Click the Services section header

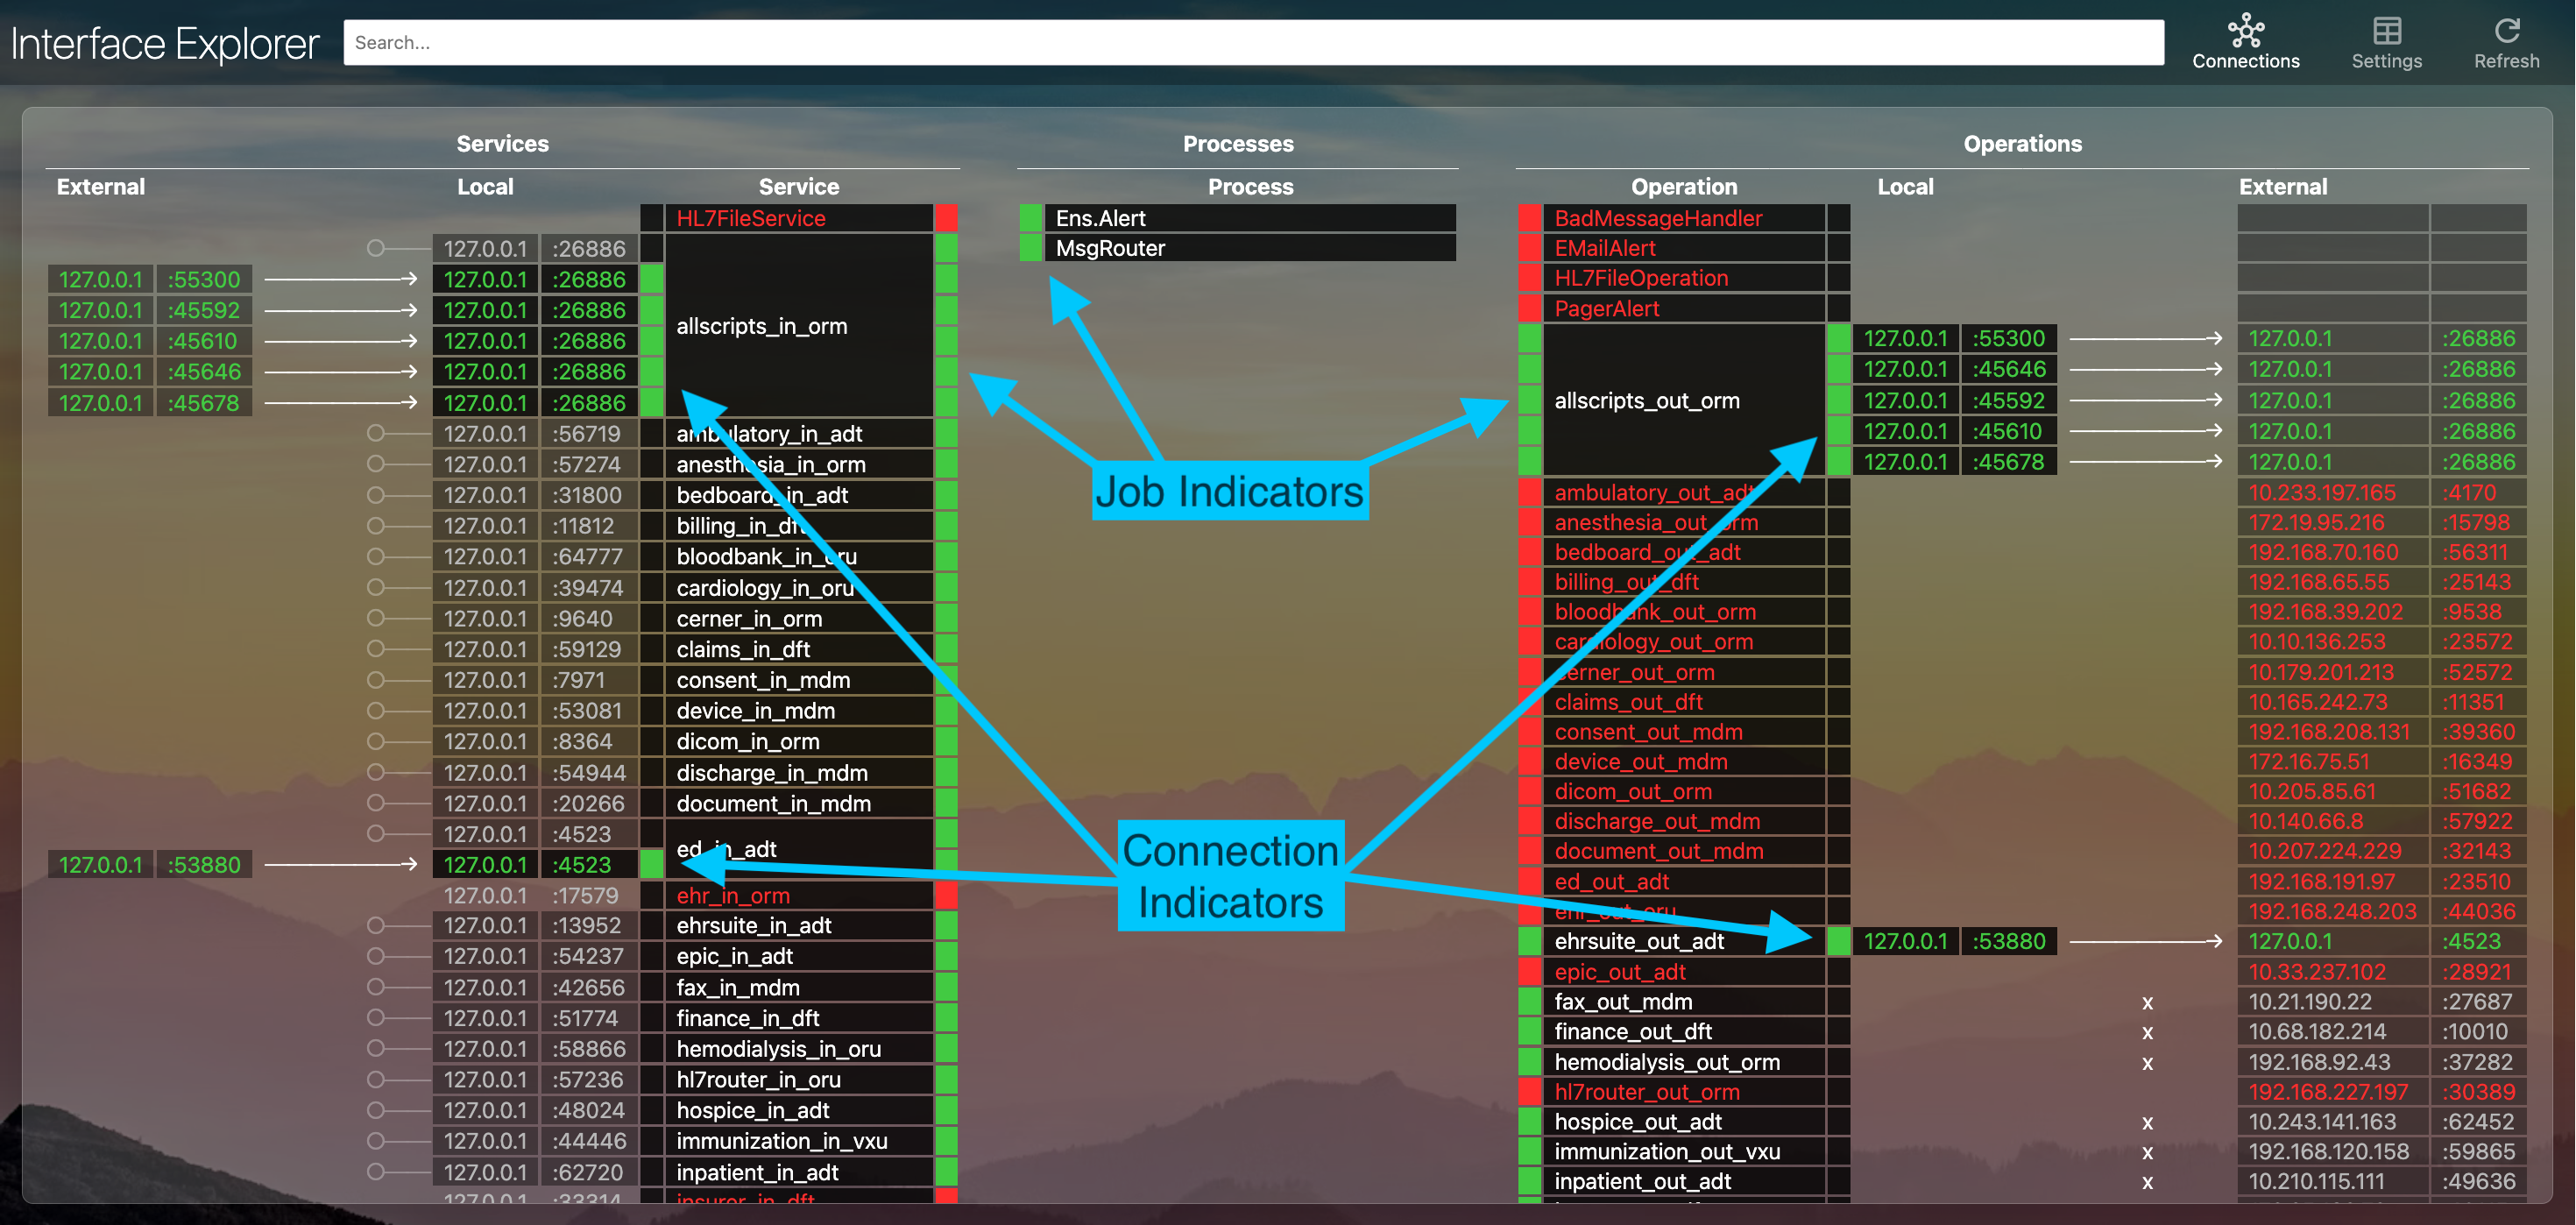coord(502,144)
